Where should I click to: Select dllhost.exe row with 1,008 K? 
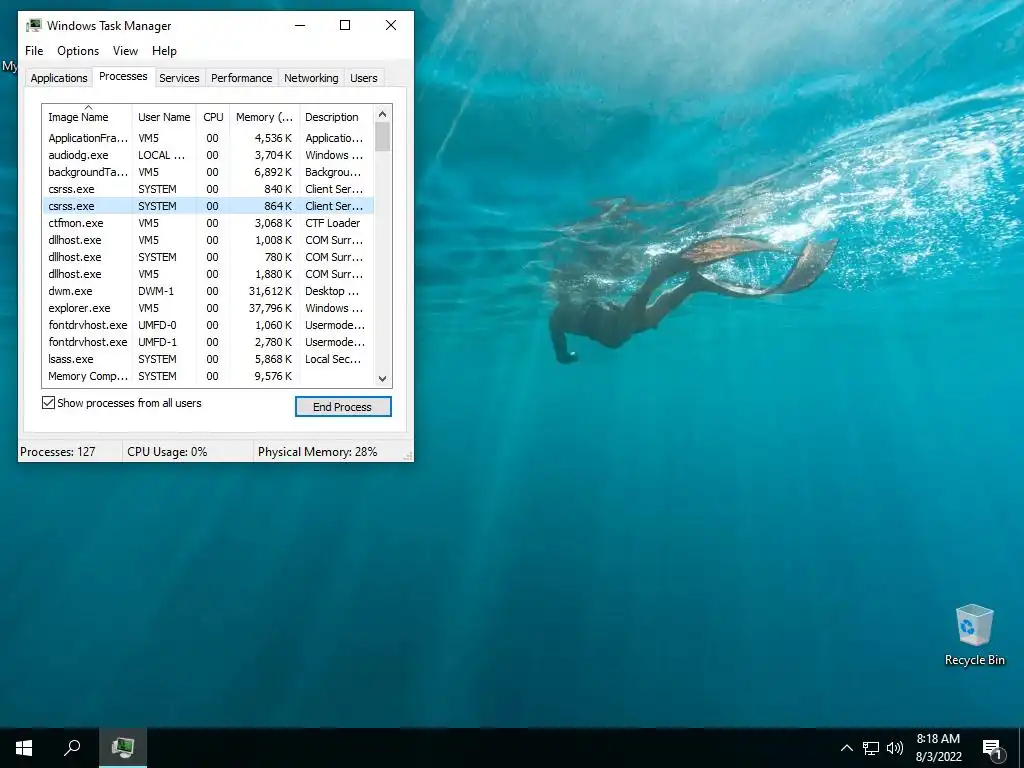208,240
